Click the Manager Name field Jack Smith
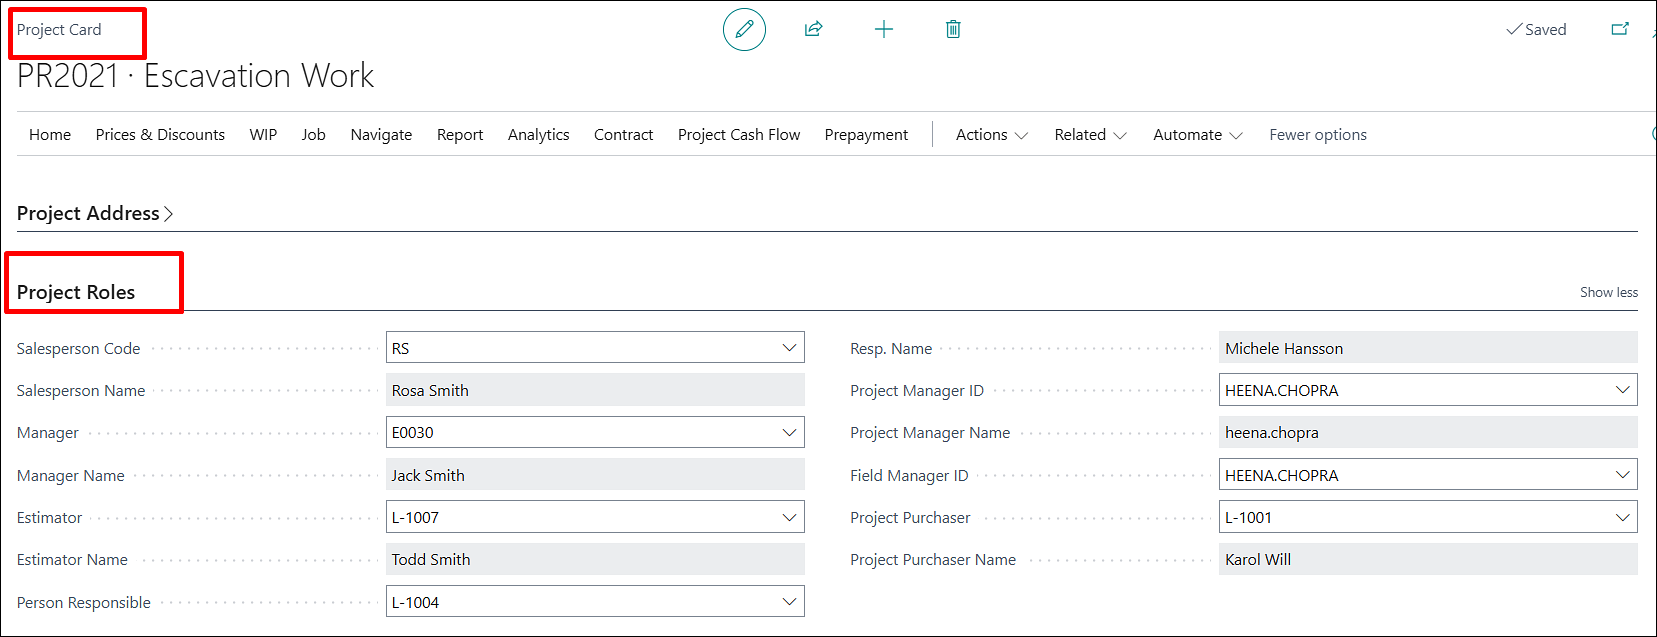The height and width of the screenshot is (637, 1657). [595, 475]
